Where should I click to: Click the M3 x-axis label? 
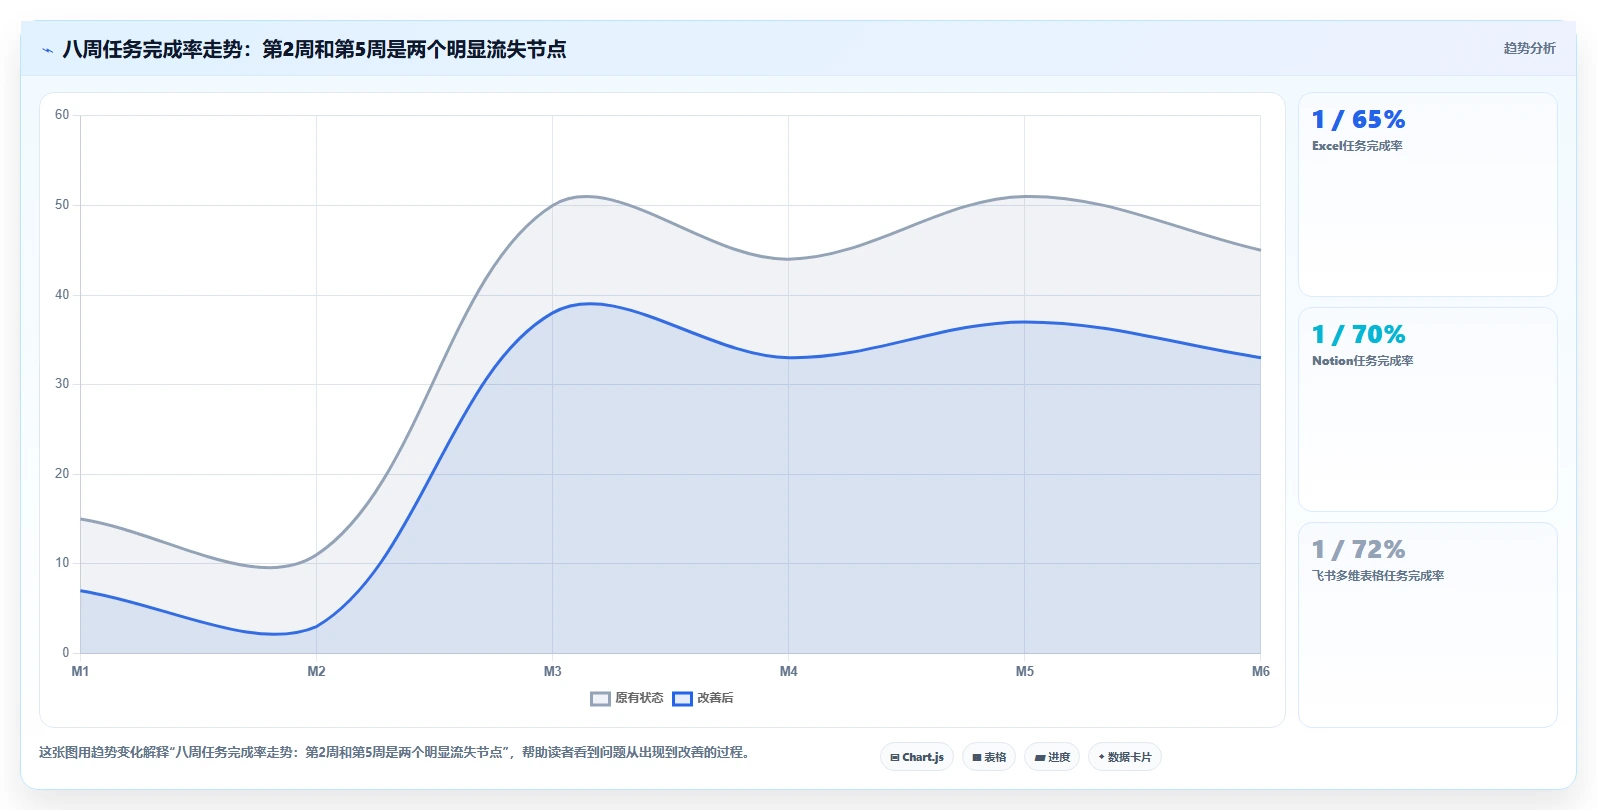(552, 671)
